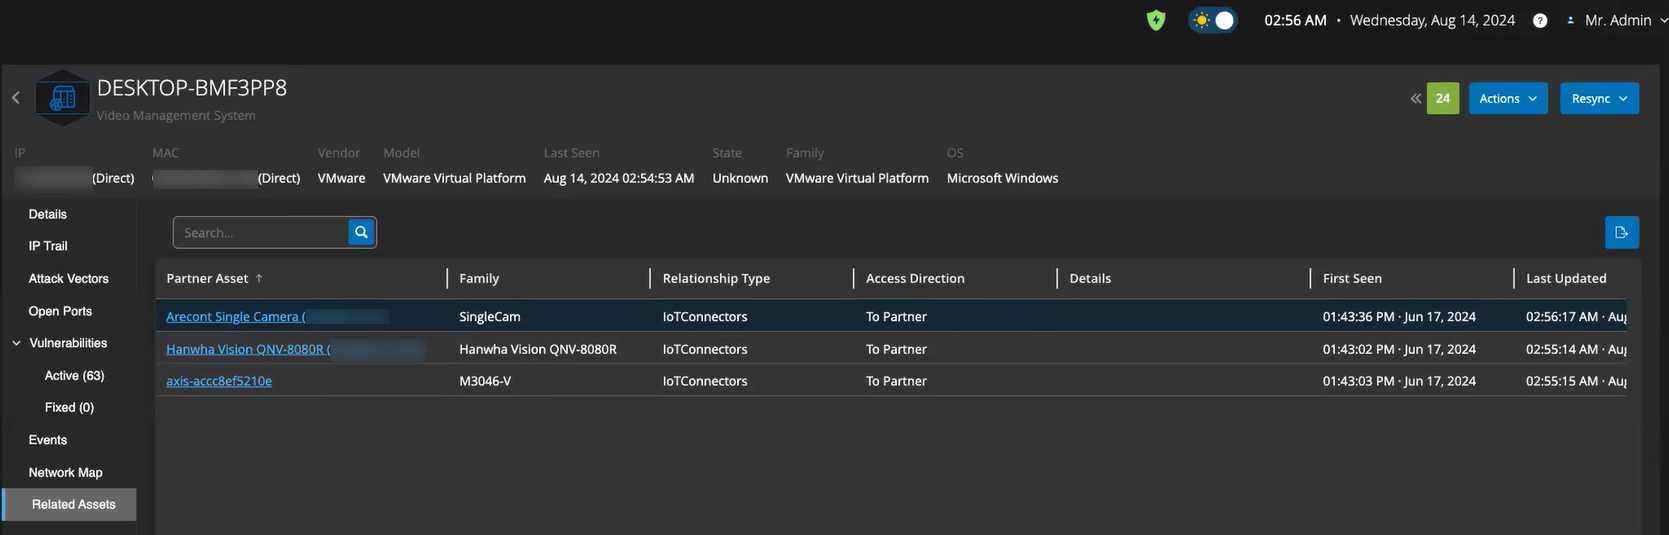Click the Video Management System device icon
The height and width of the screenshot is (535, 1669).
tap(62, 98)
